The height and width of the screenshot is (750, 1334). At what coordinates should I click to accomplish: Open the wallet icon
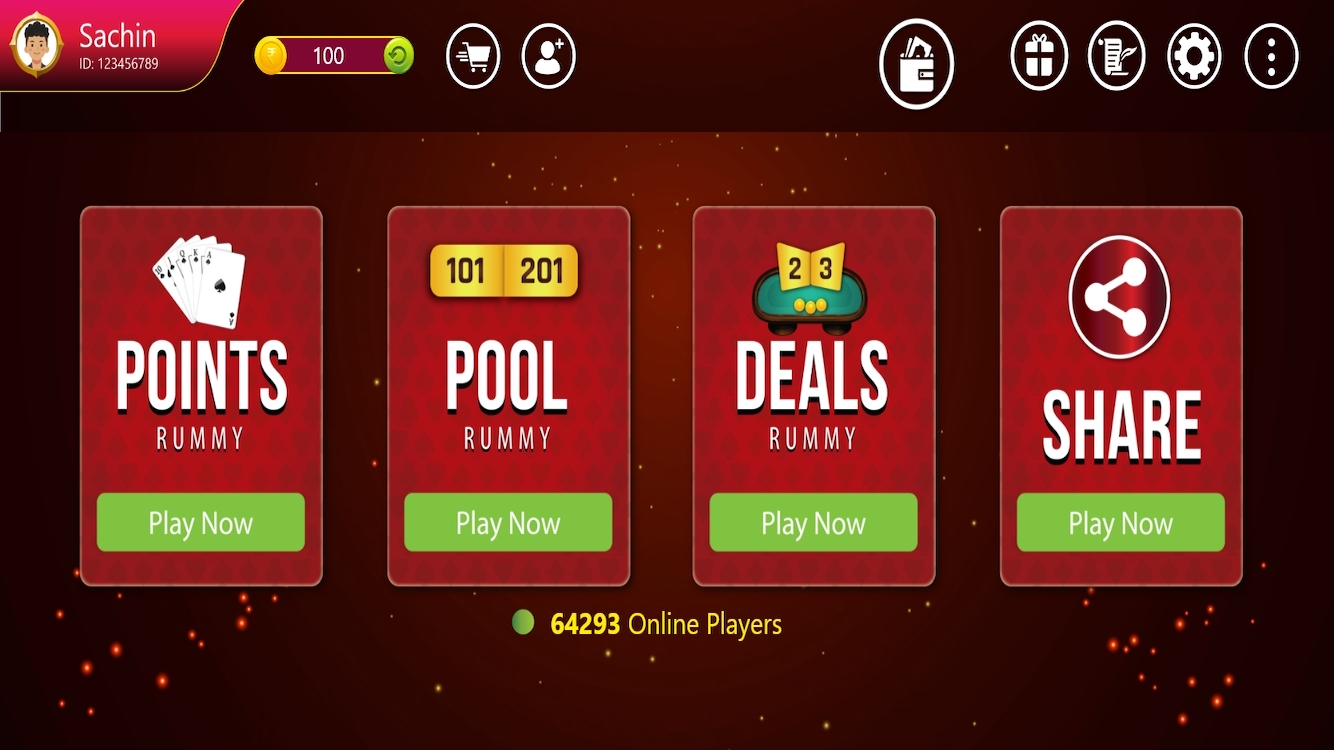click(x=917, y=64)
